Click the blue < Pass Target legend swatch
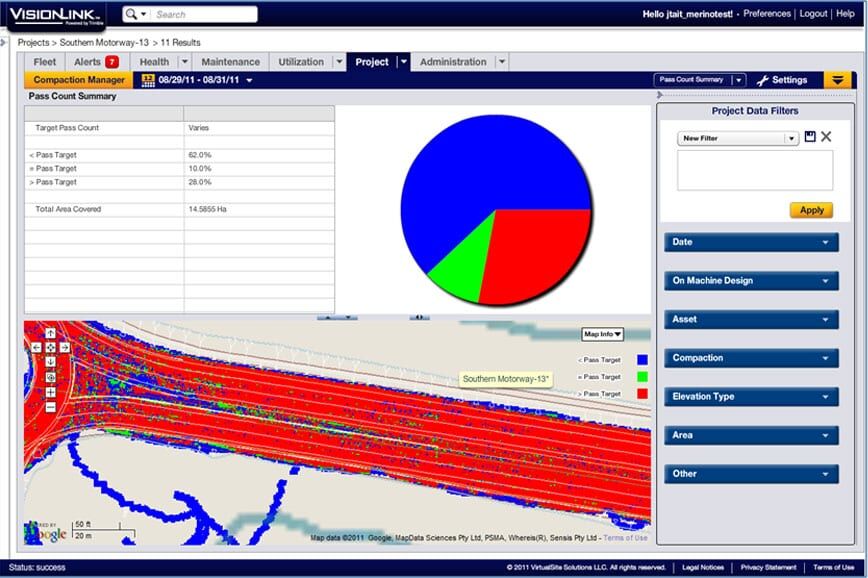Viewport: 868px width, 578px height. [x=642, y=360]
